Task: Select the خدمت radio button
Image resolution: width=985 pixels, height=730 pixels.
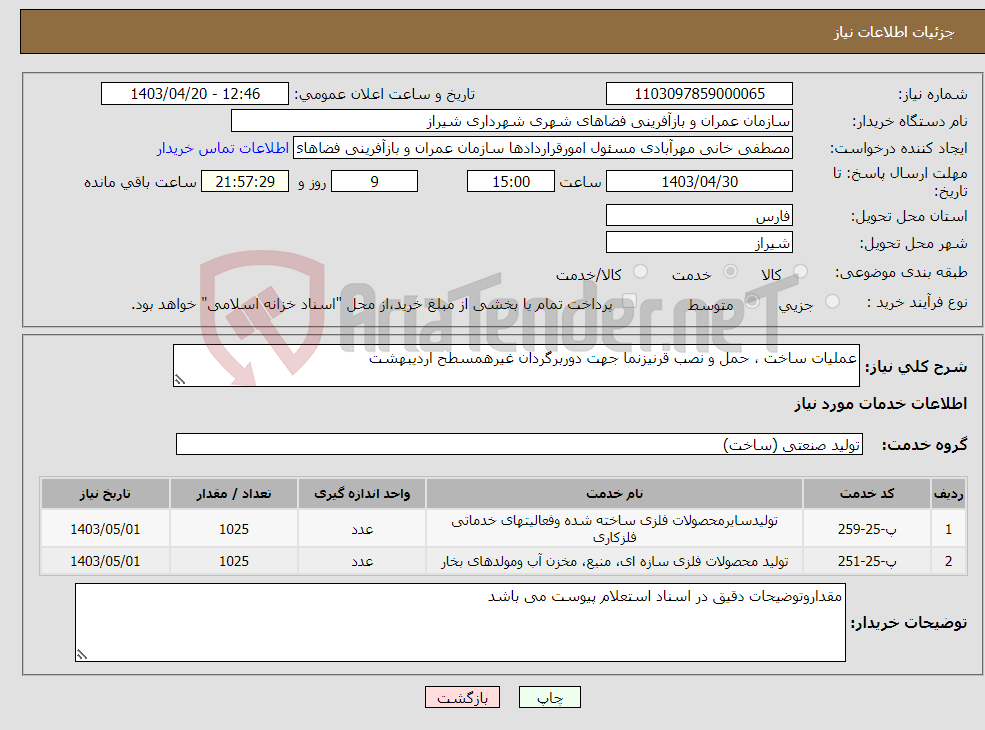Action: 730,271
